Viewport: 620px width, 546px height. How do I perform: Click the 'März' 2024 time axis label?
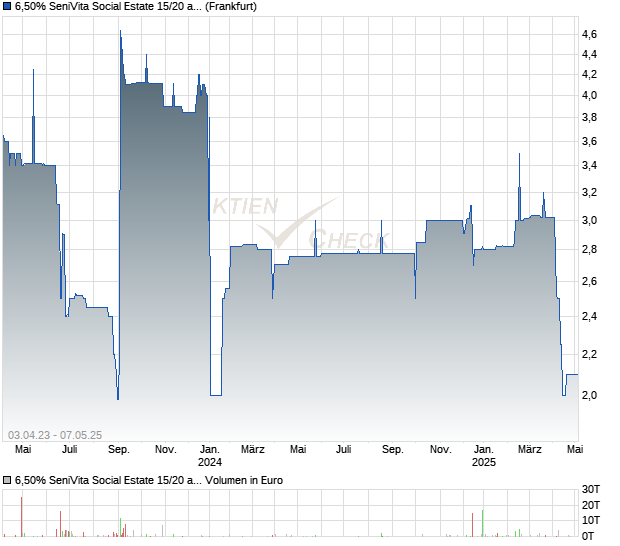[x=253, y=450]
